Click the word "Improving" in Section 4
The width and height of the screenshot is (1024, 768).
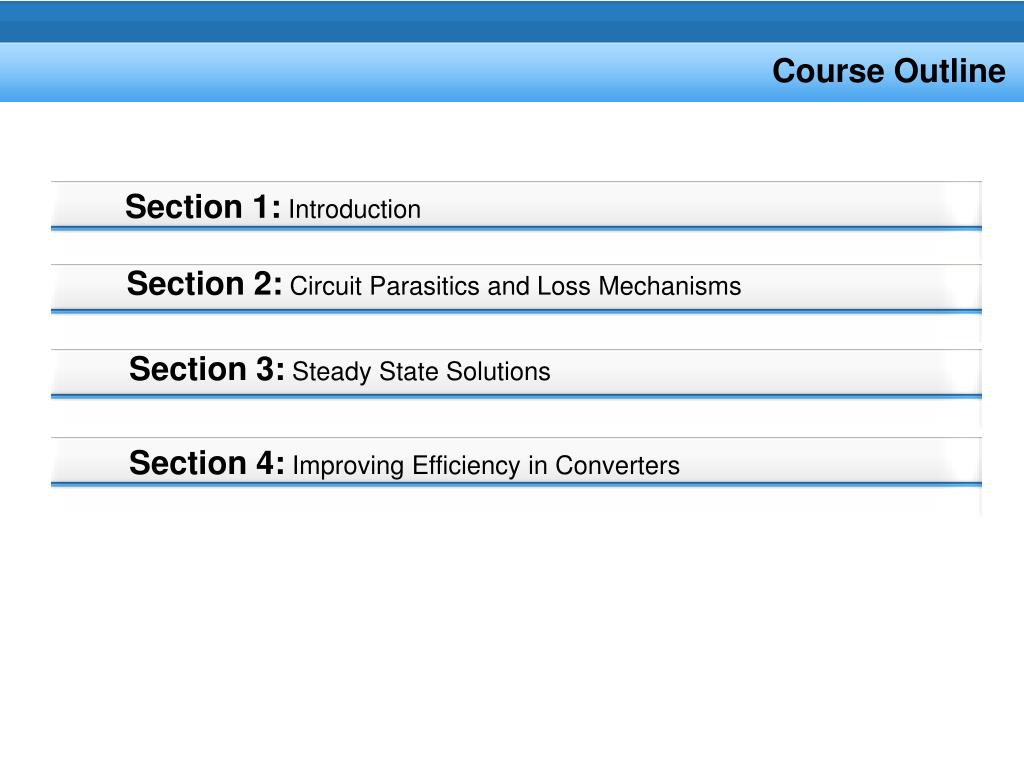(x=348, y=466)
